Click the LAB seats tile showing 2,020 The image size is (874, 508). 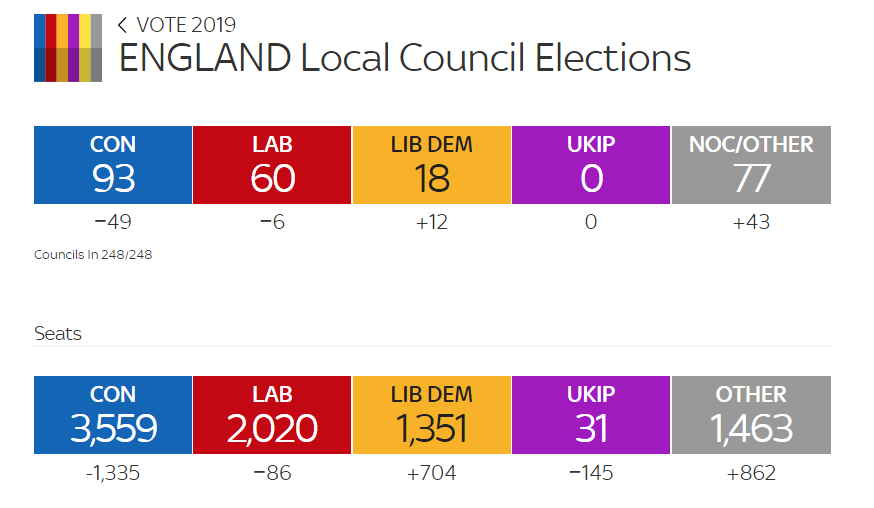pyautogui.click(x=272, y=415)
